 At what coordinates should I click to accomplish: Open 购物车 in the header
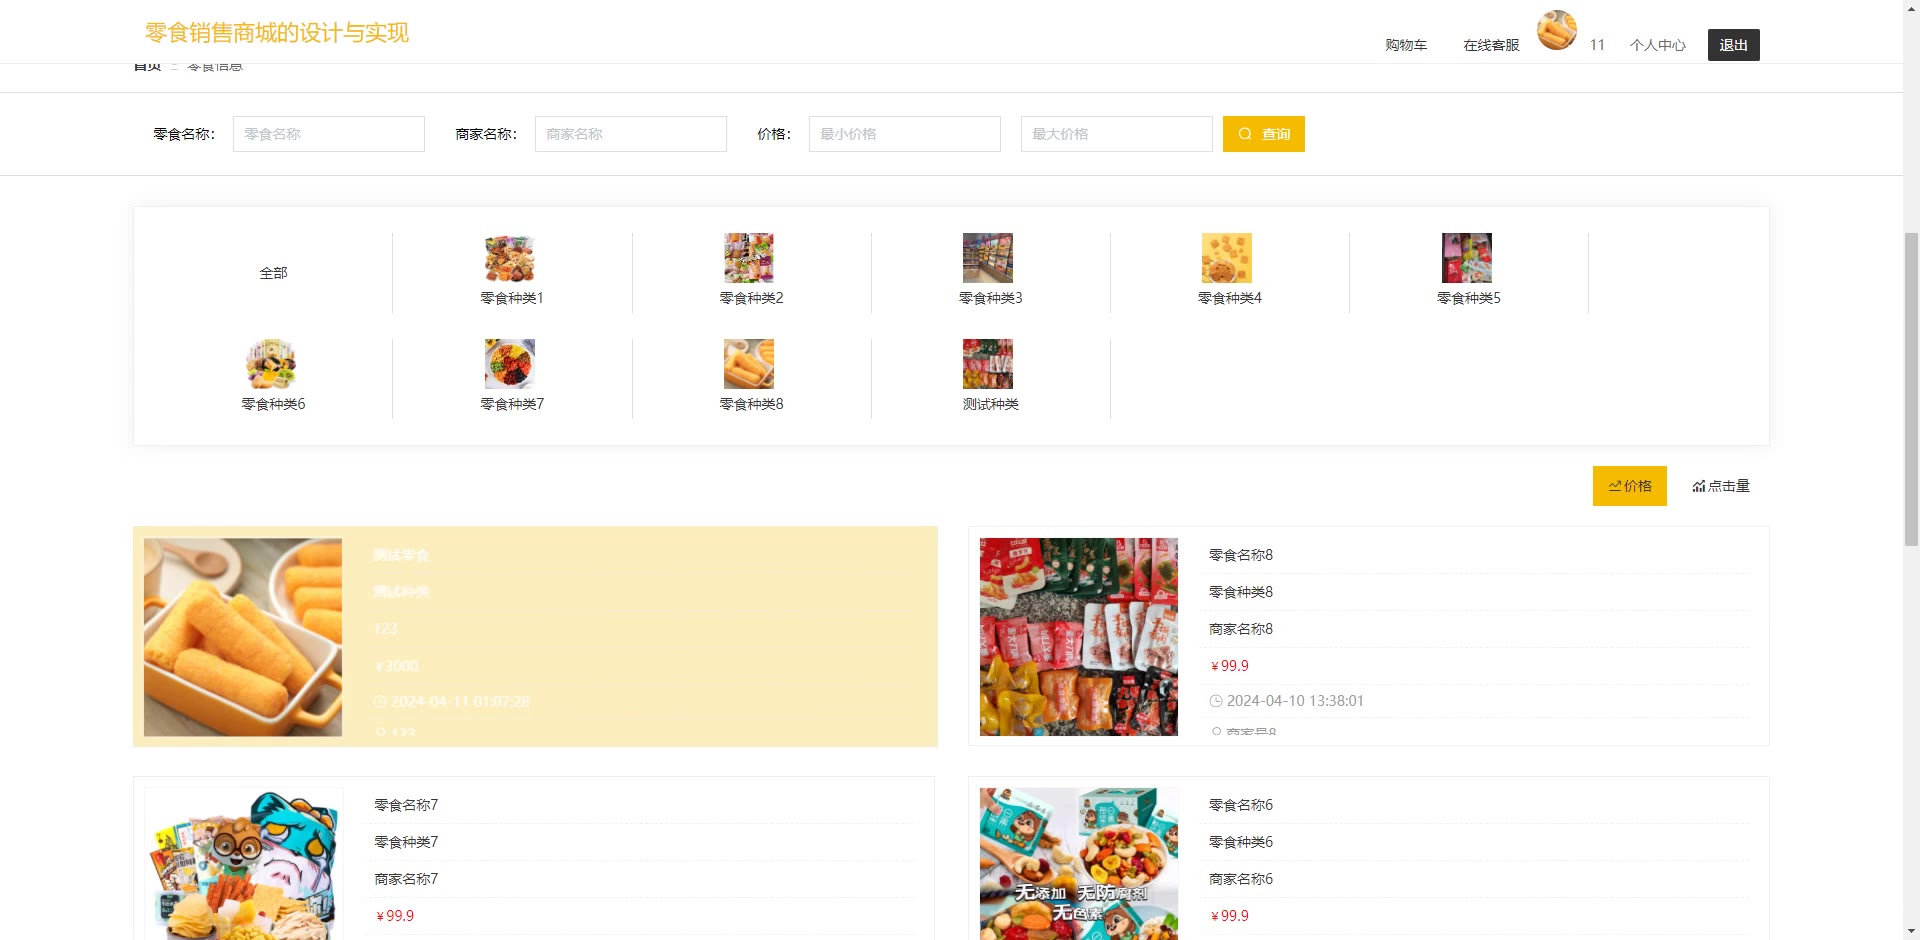click(x=1406, y=45)
